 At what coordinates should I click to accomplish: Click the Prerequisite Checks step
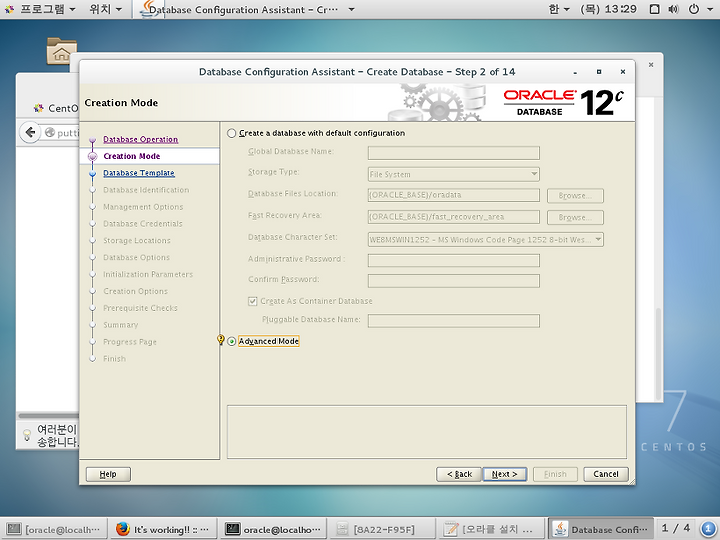(140, 308)
